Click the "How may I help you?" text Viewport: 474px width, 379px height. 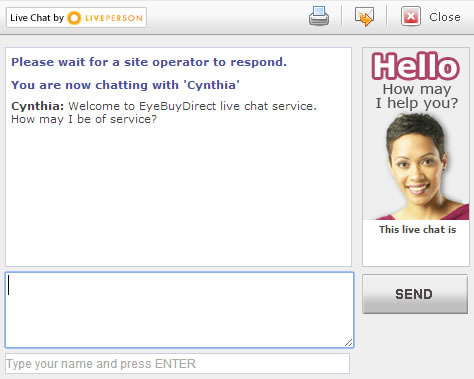coord(417,96)
